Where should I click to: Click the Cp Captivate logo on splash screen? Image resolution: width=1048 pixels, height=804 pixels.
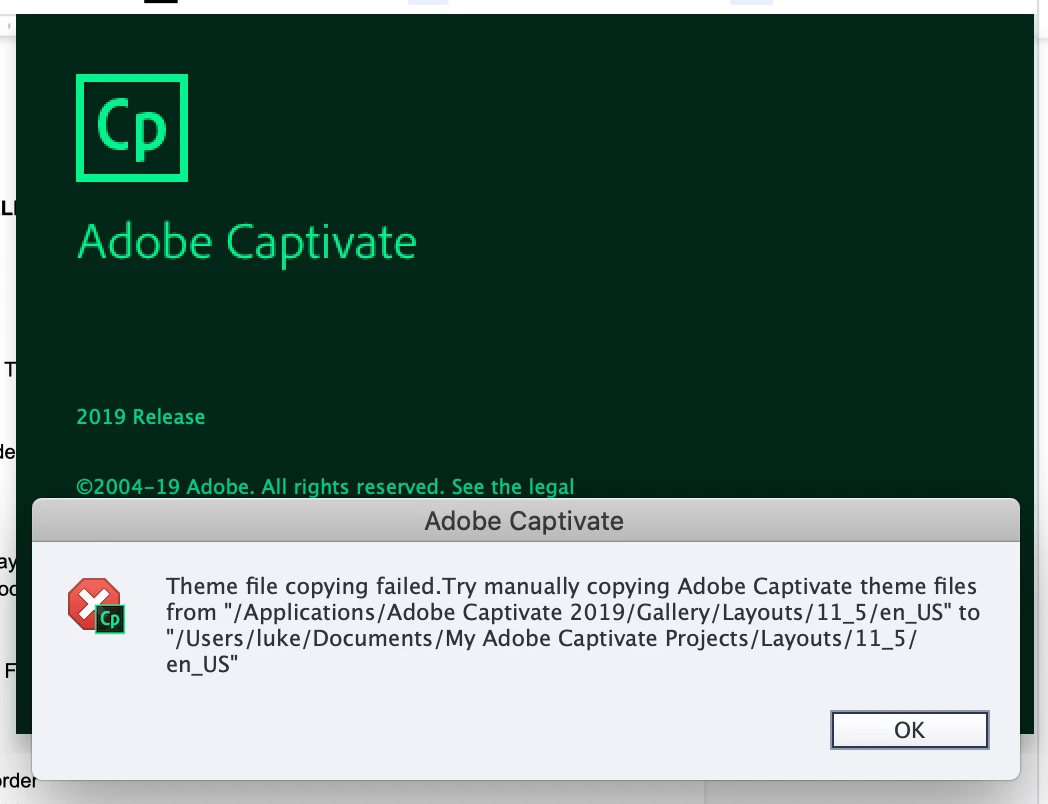132,128
